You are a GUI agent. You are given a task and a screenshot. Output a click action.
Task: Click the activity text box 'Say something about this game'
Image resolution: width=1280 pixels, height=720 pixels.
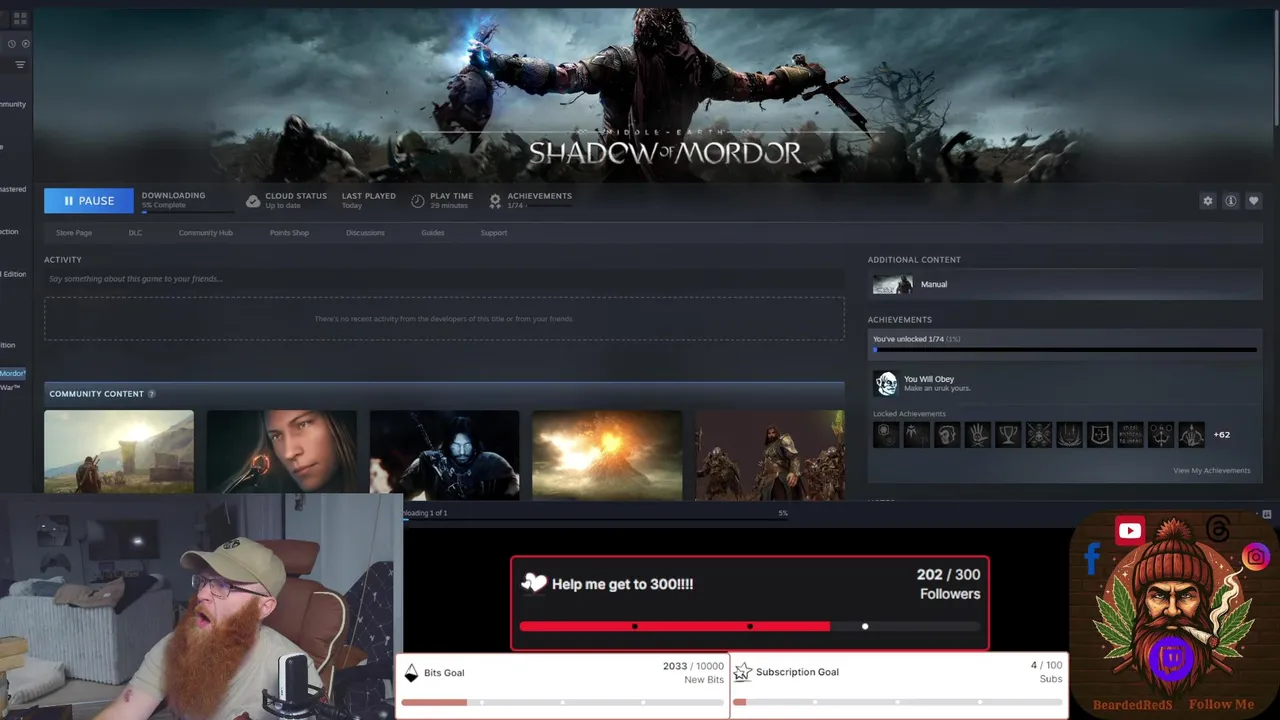[x=444, y=279]
